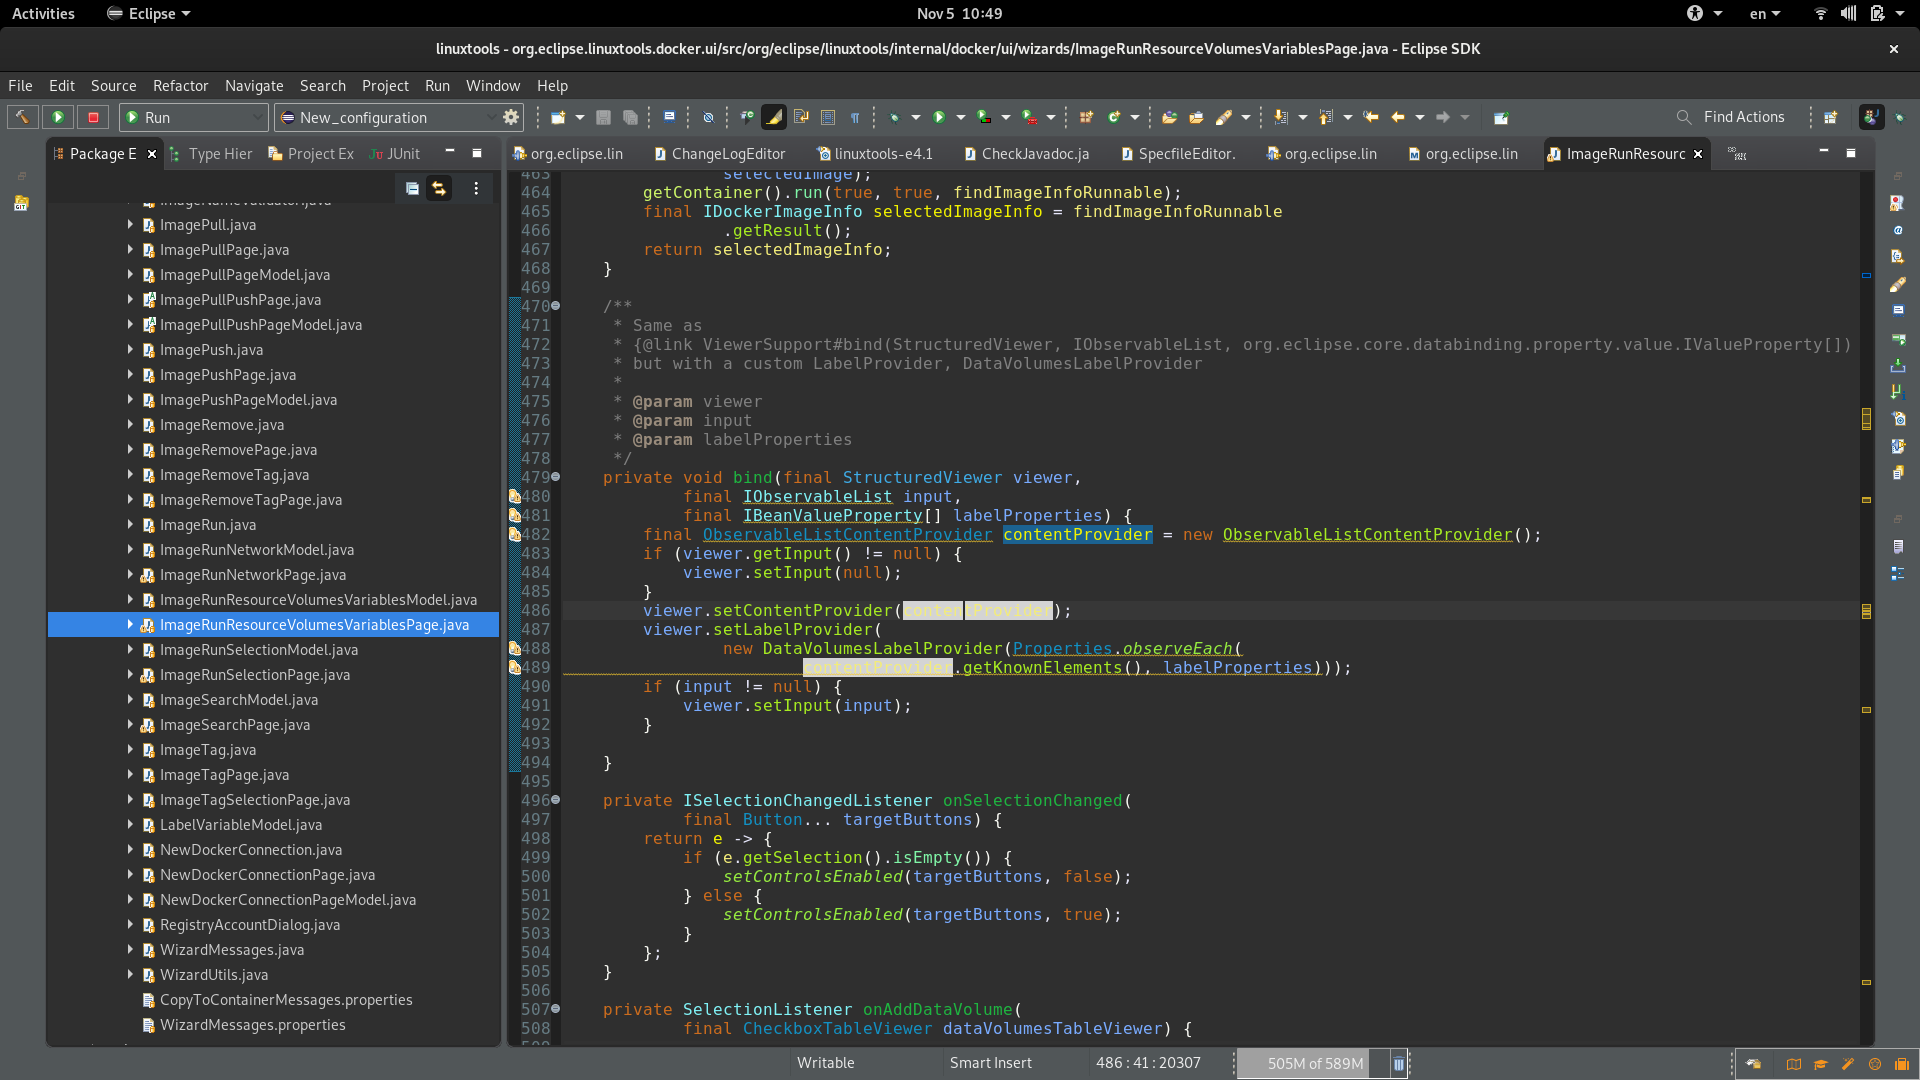Switch to the Java perspective

click(1871, 117)
